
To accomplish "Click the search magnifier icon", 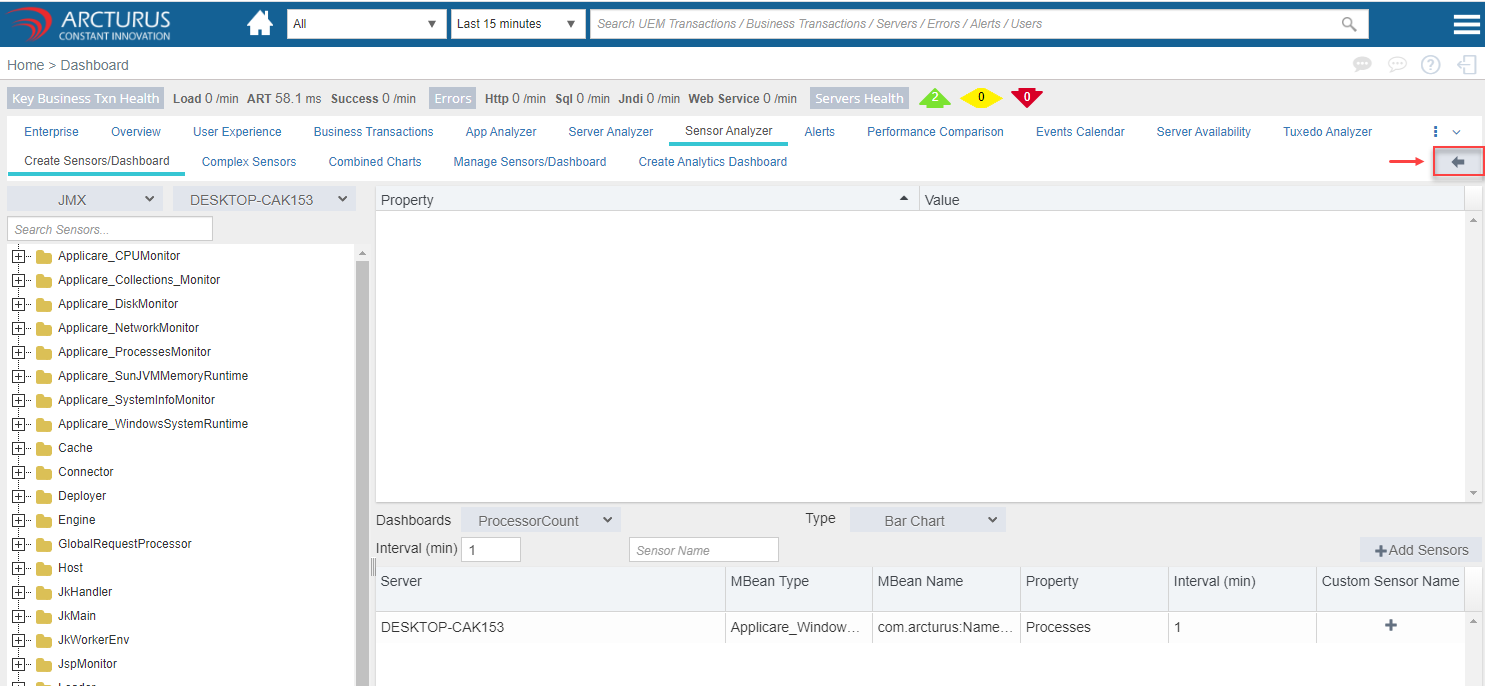I will coord(1349,24).
